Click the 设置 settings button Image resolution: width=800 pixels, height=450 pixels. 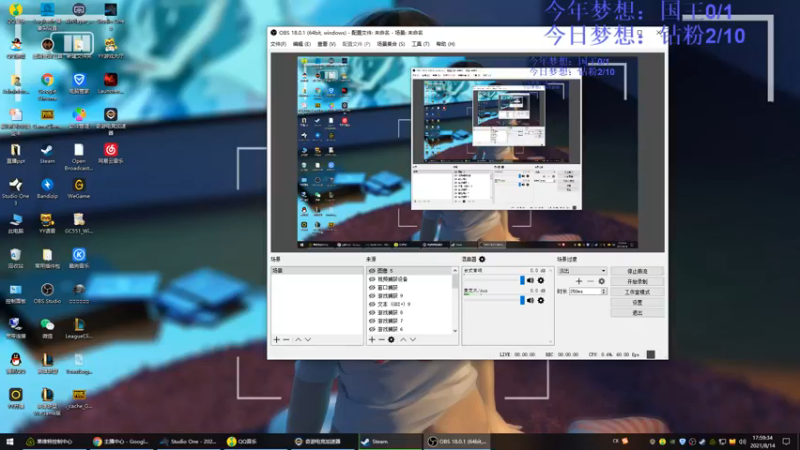click(637, 303)
